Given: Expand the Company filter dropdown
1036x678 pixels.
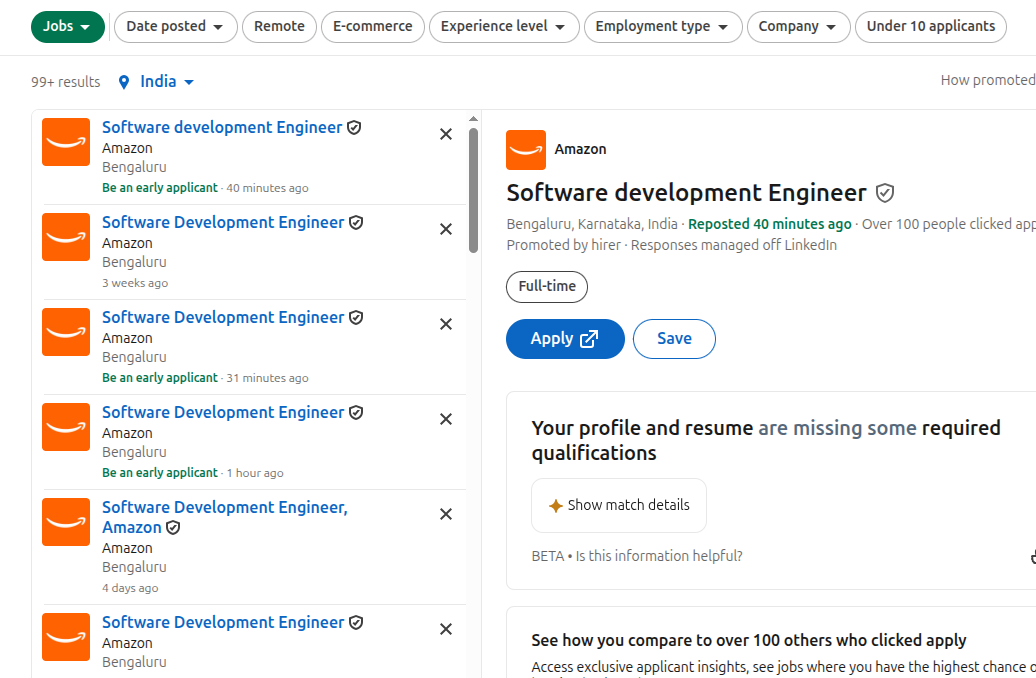Looking at the screenshot, I should tap(798, 26).
